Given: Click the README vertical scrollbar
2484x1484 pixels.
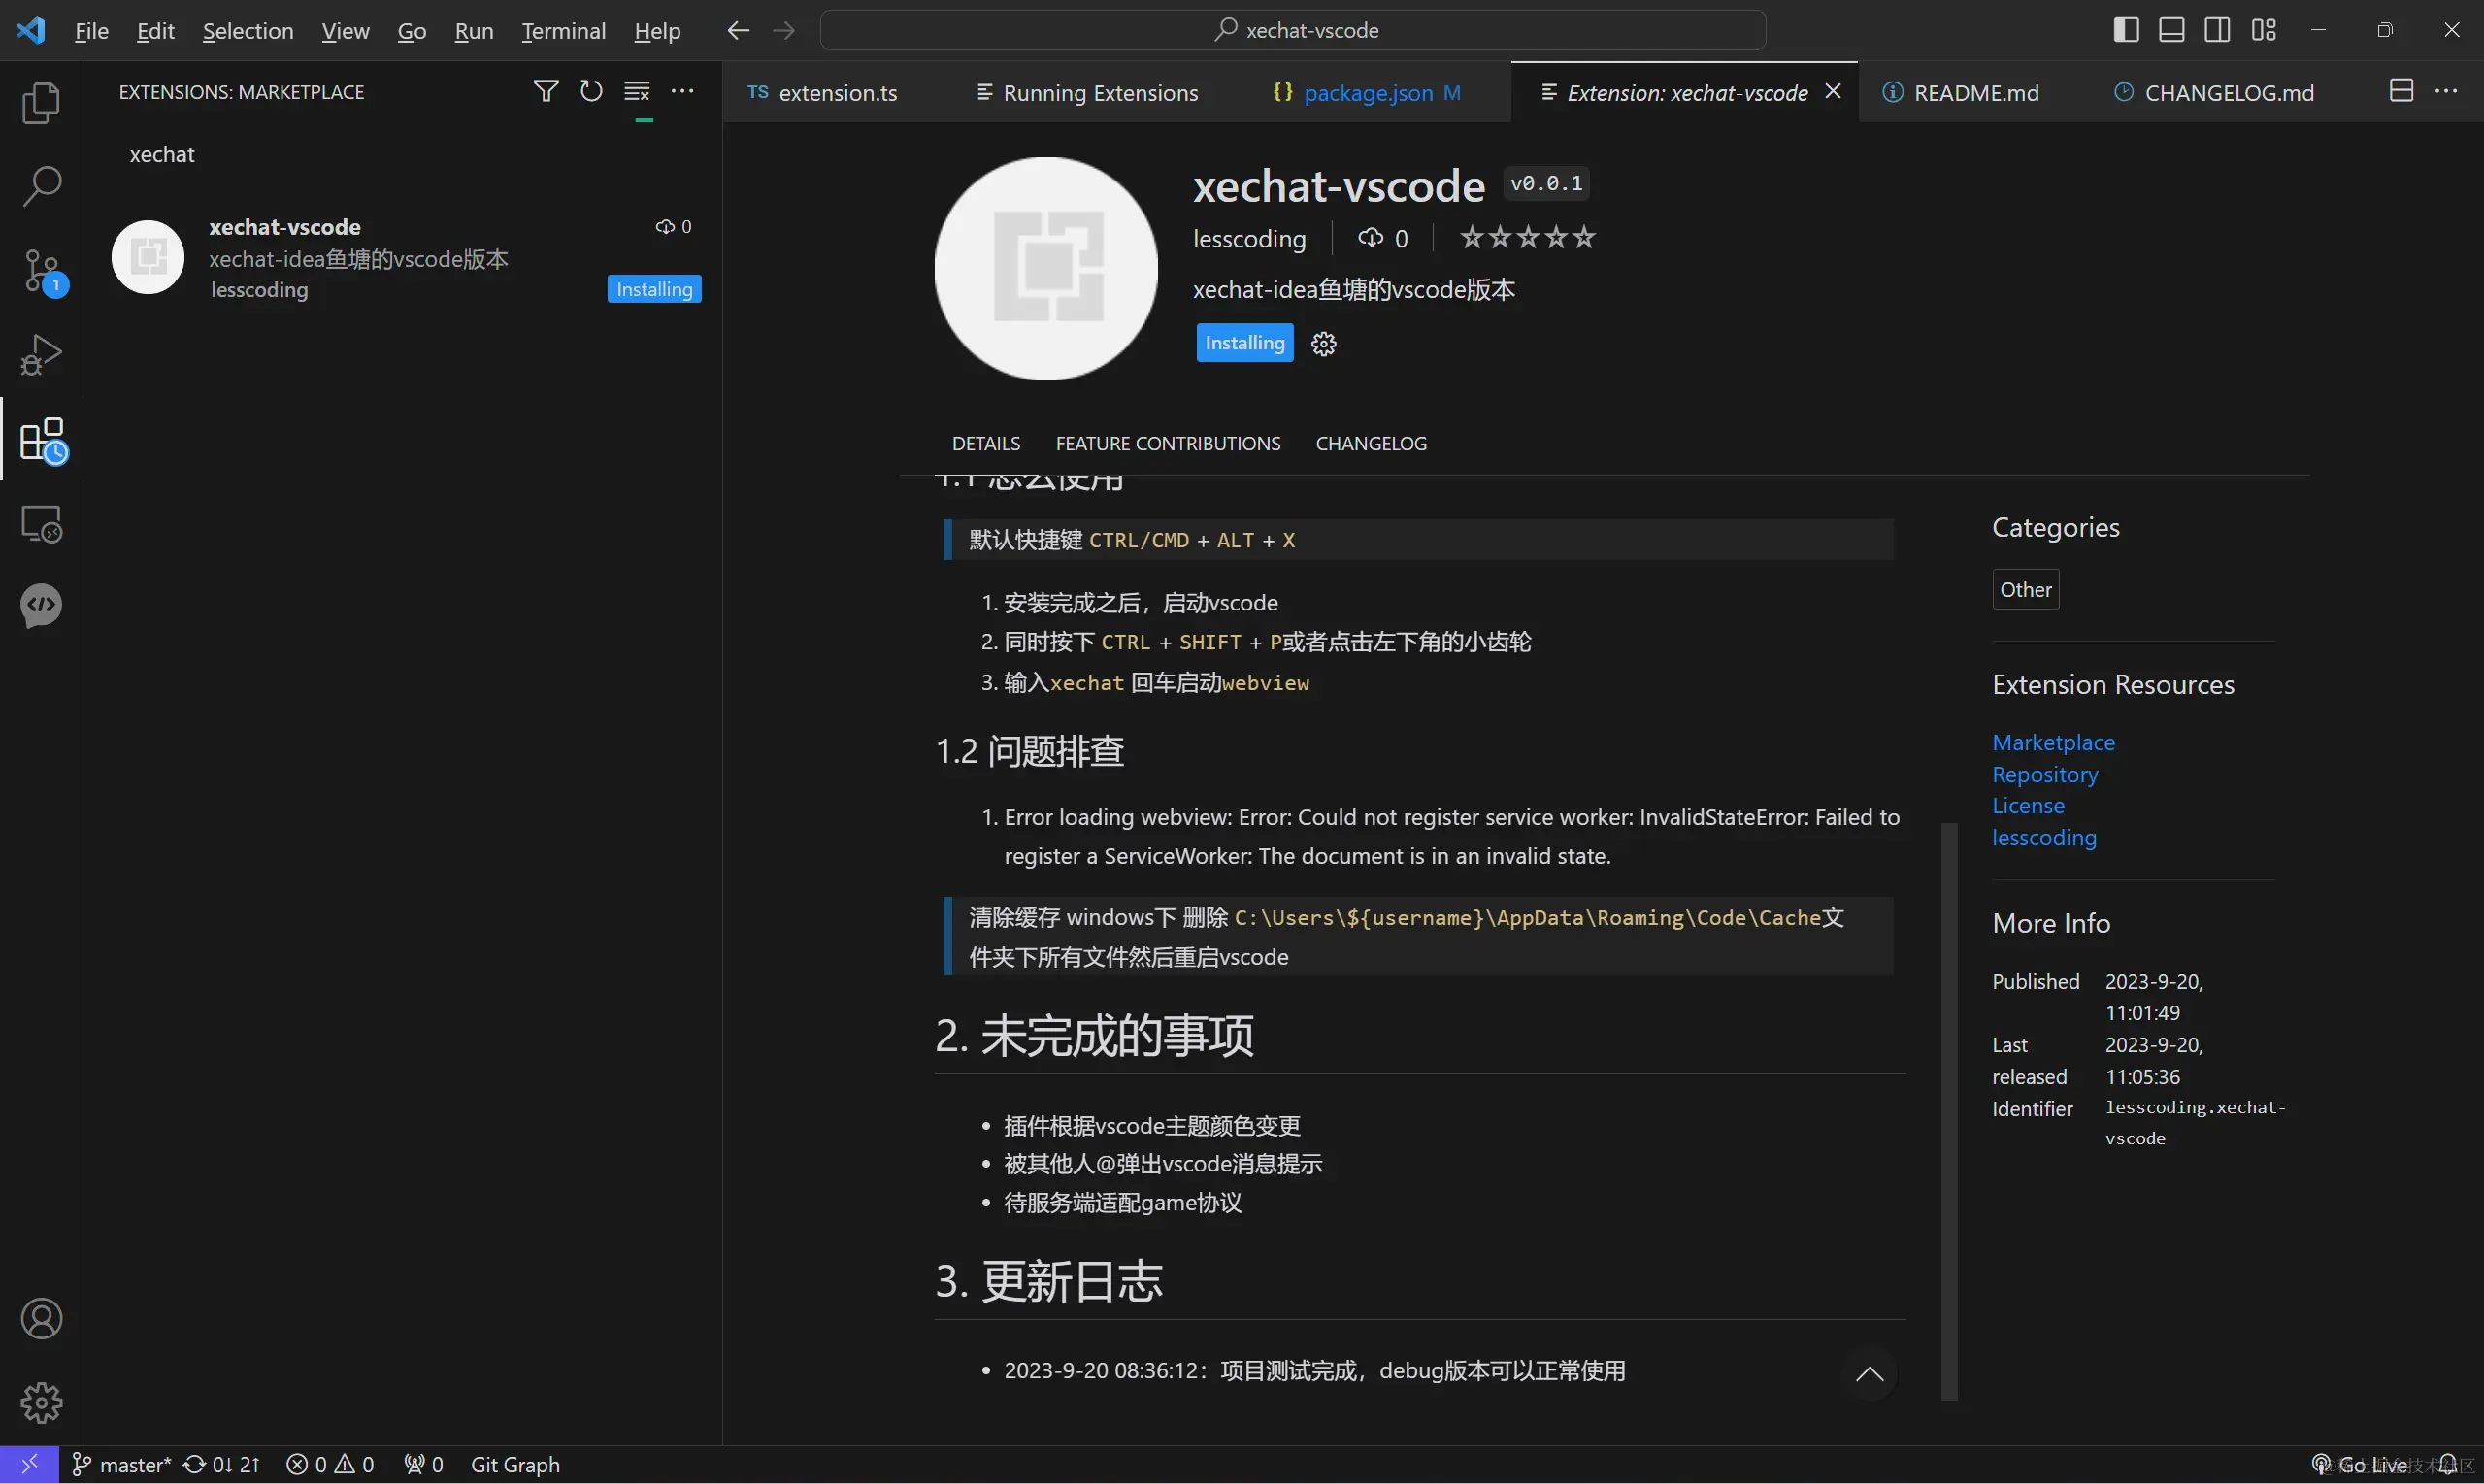Looking at the screenshot, I should pyautogui.click(x=1948, y=1112).
